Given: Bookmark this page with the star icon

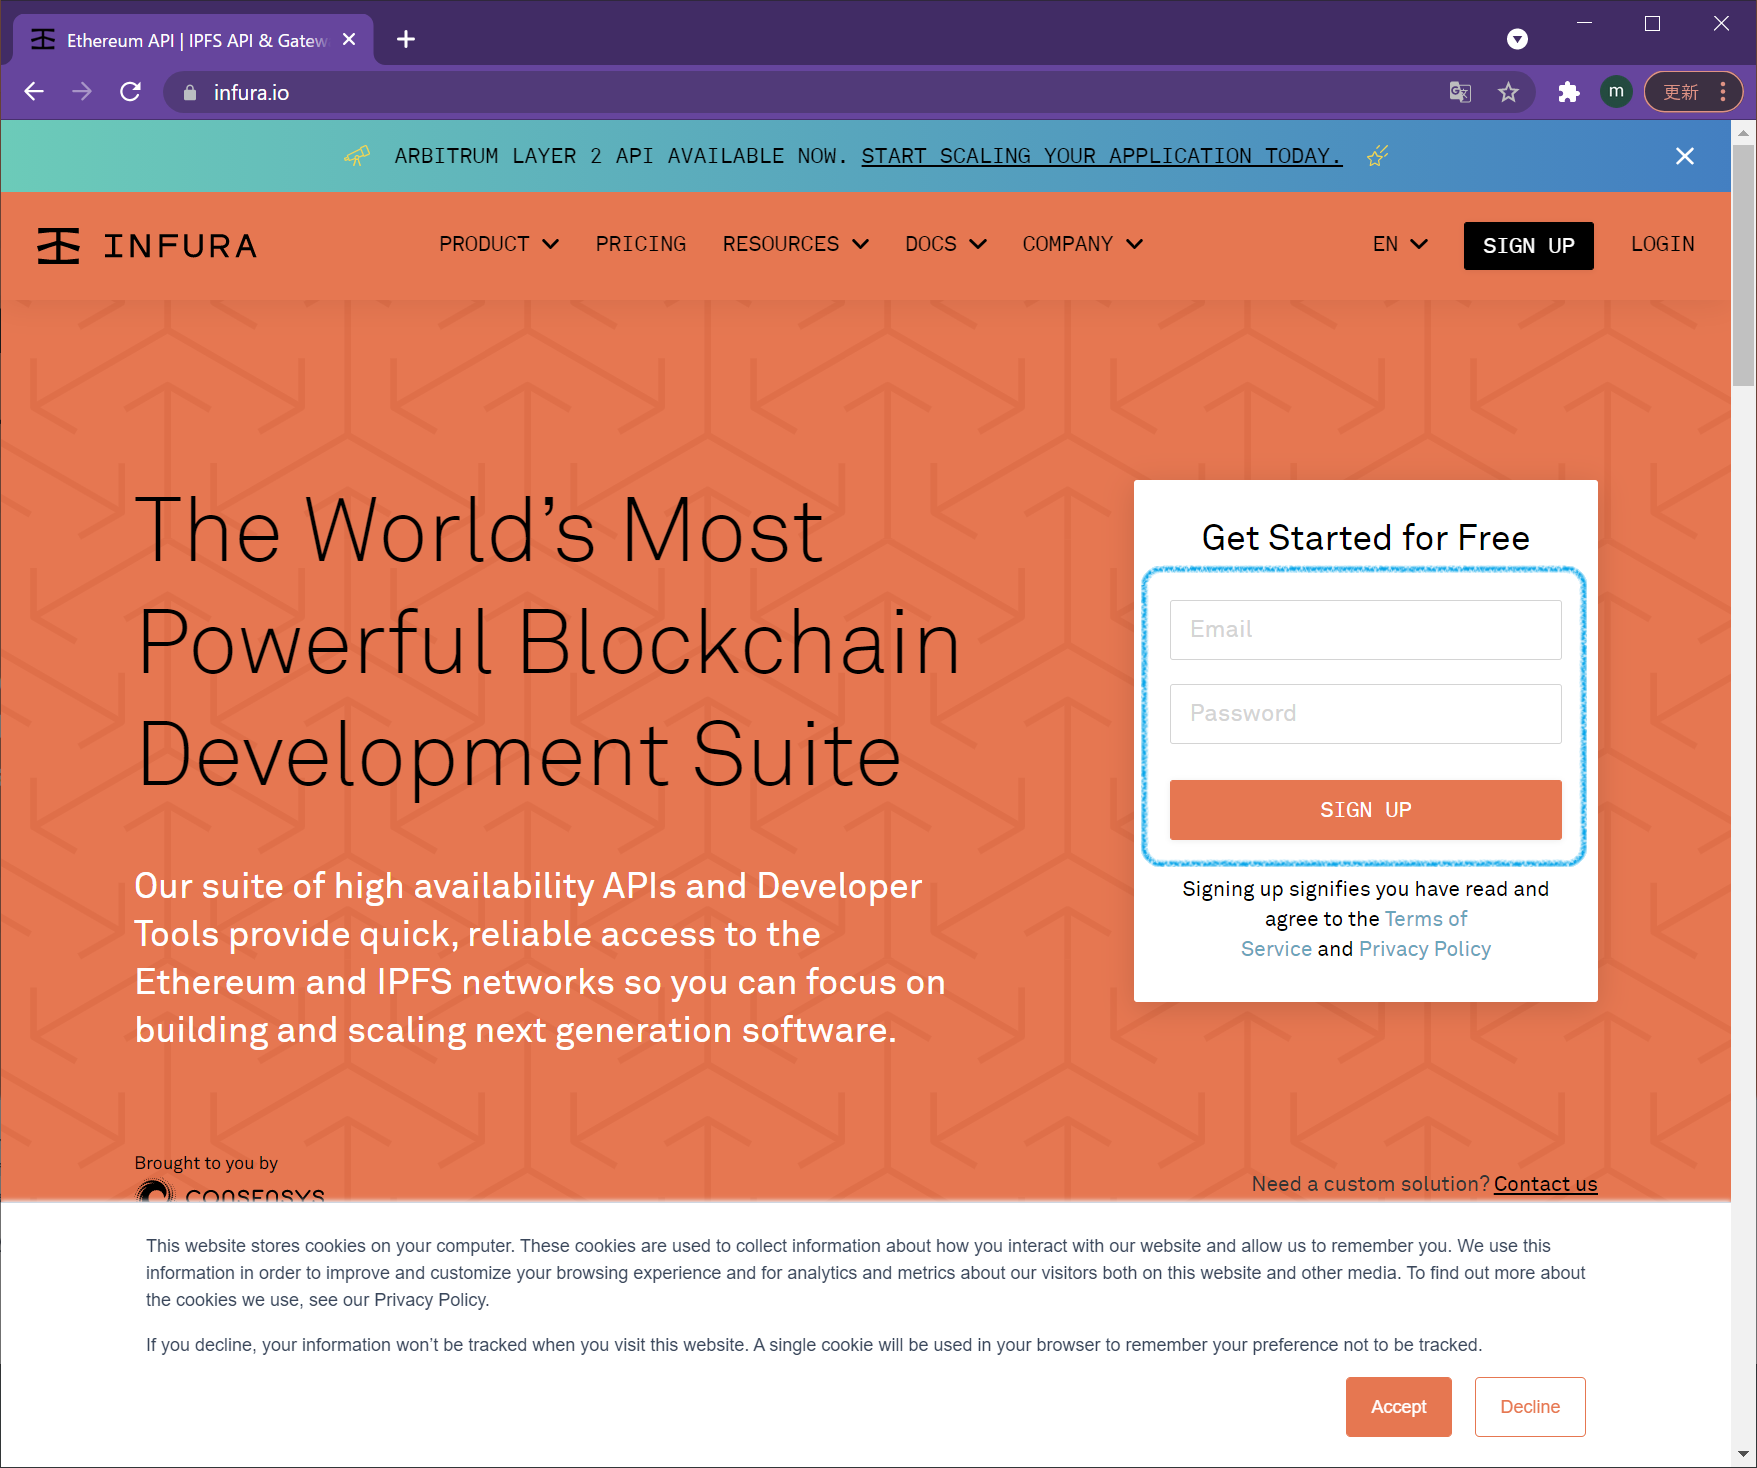Looking at the screenshot, I should tap(1508, 92).
